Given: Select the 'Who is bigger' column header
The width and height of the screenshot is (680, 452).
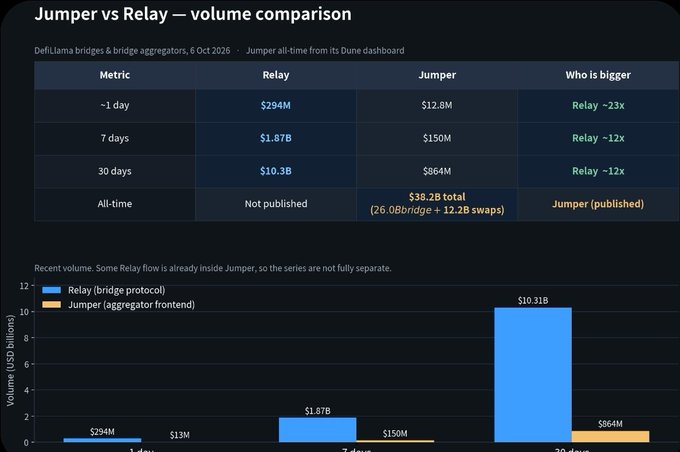Looking at the screenshot, I should pyautogui.click(x=598, y=75).
